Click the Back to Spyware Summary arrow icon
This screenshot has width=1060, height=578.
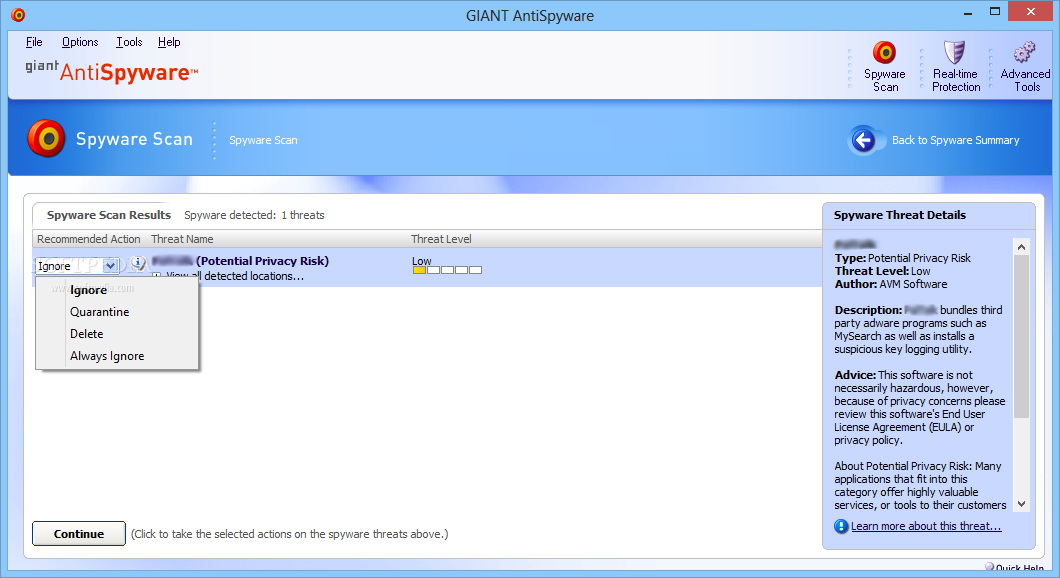863,140
